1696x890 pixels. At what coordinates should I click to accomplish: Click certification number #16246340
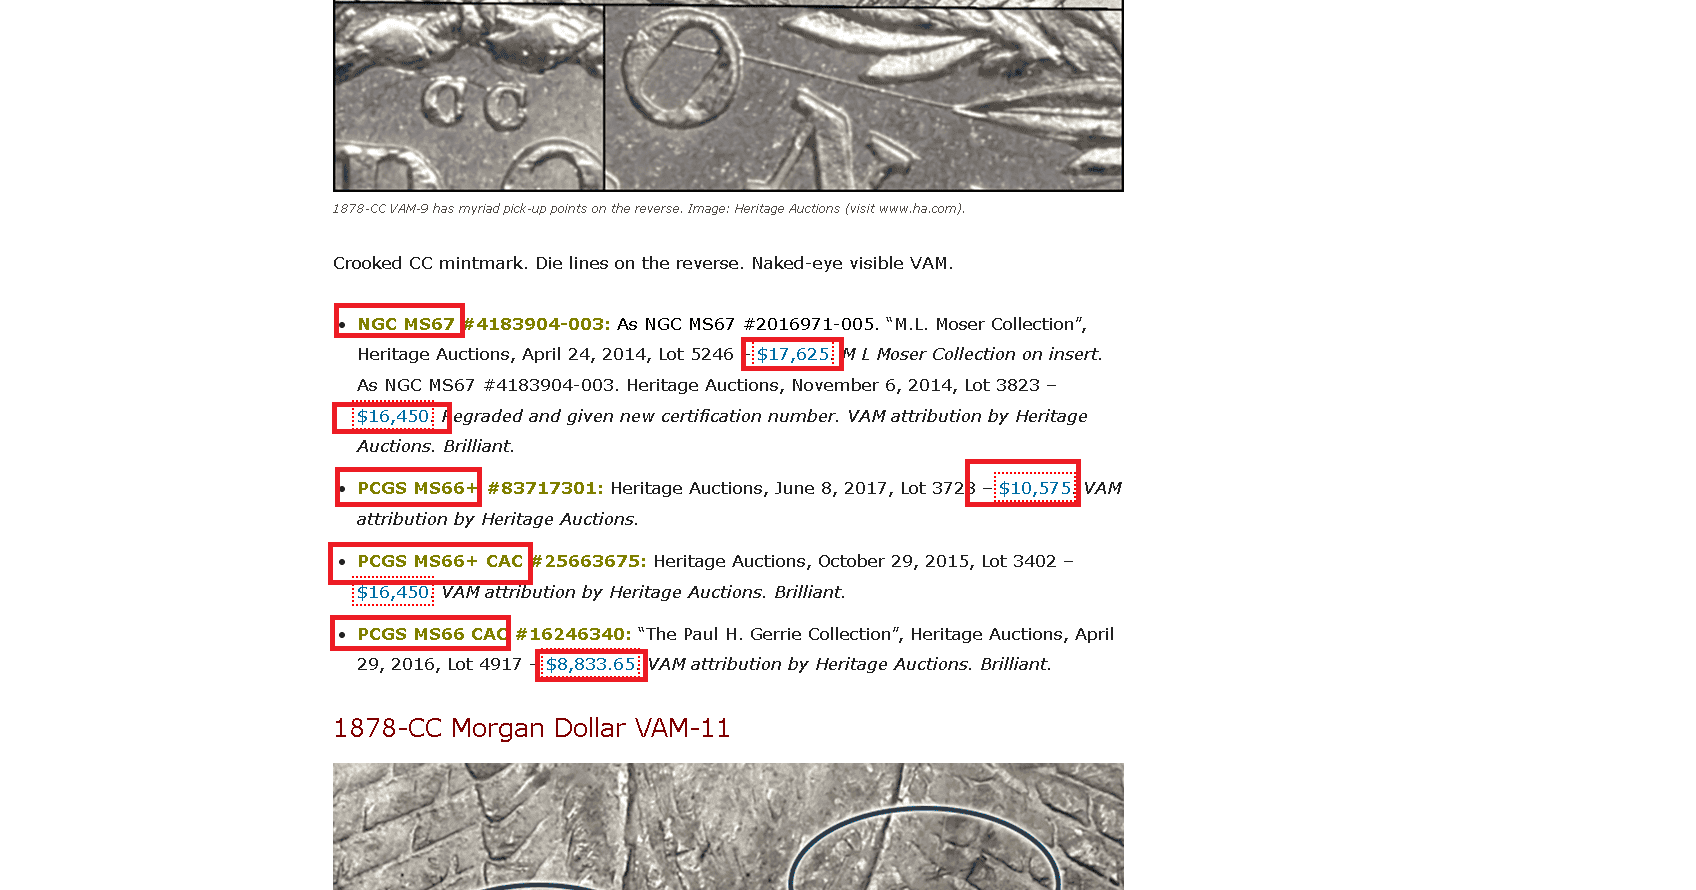coord(573,634)
